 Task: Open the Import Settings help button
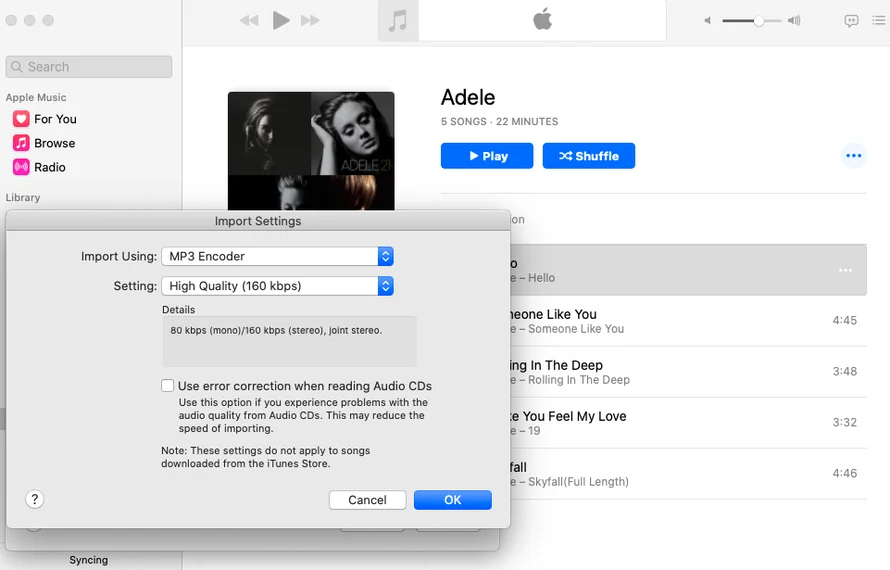coord(35,499)
